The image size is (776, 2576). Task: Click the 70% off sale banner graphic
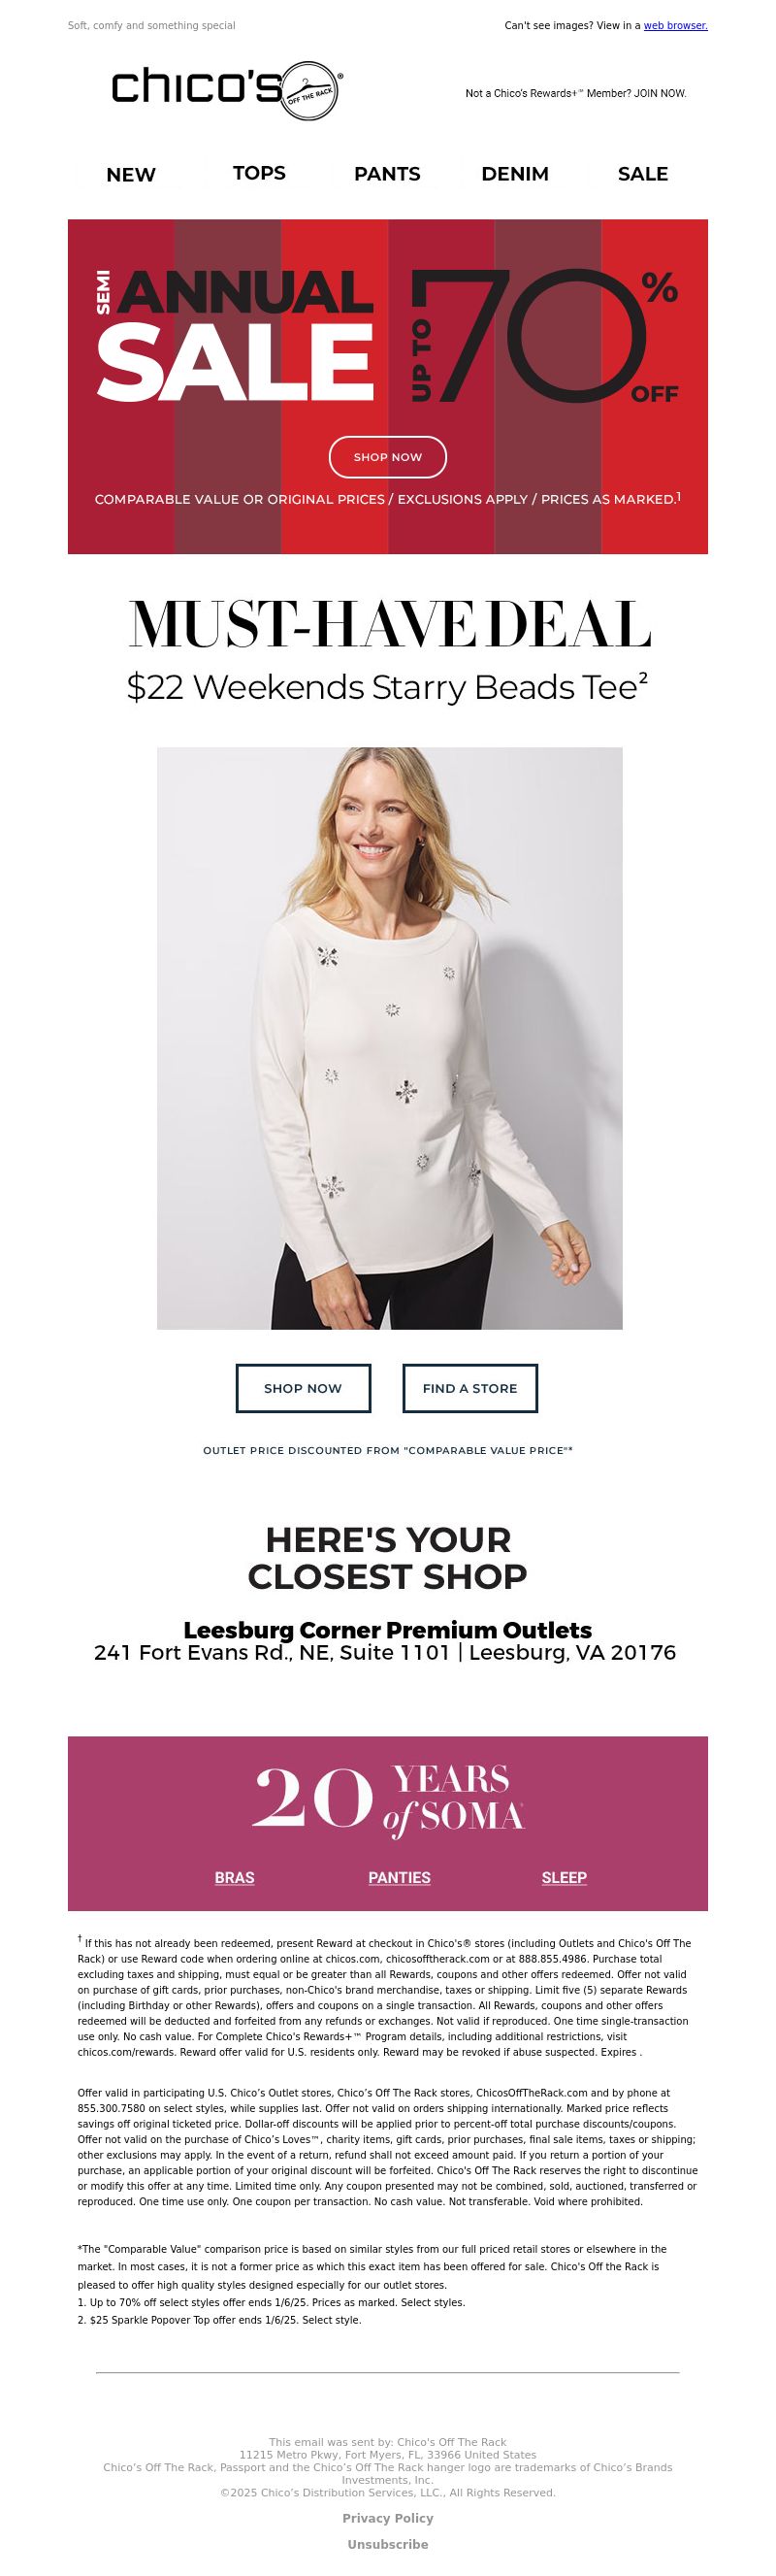pos(388,386)
